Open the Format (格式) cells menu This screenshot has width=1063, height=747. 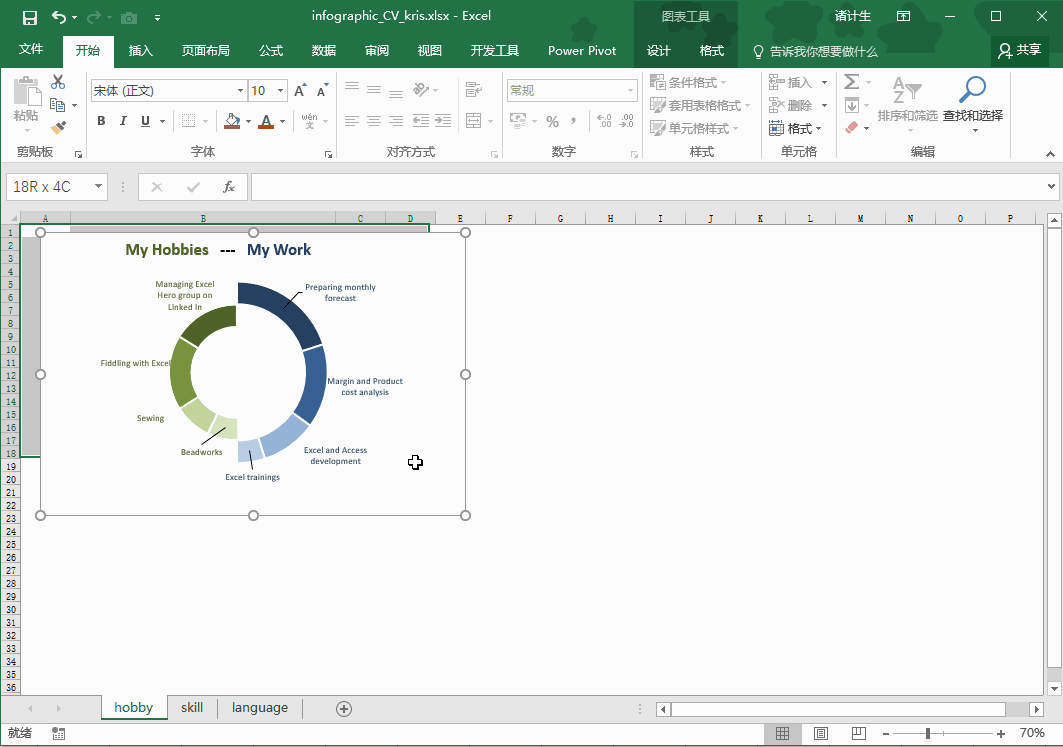(795, 128)
